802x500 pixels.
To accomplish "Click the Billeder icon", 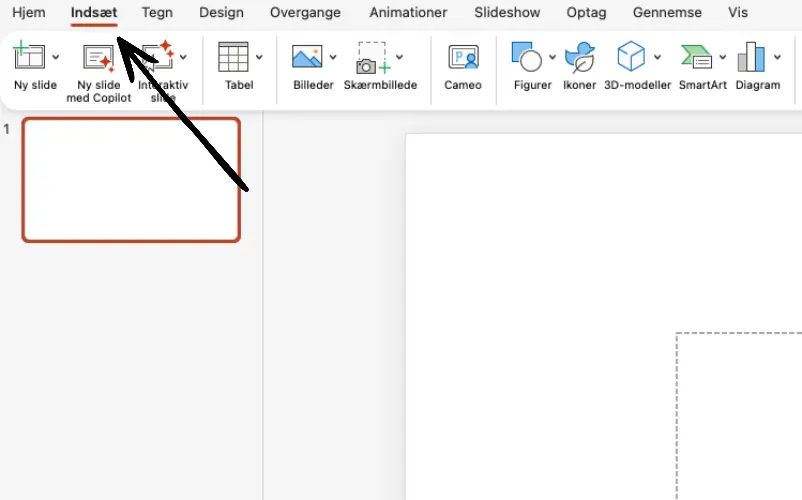I will click(x=307, y=57).
